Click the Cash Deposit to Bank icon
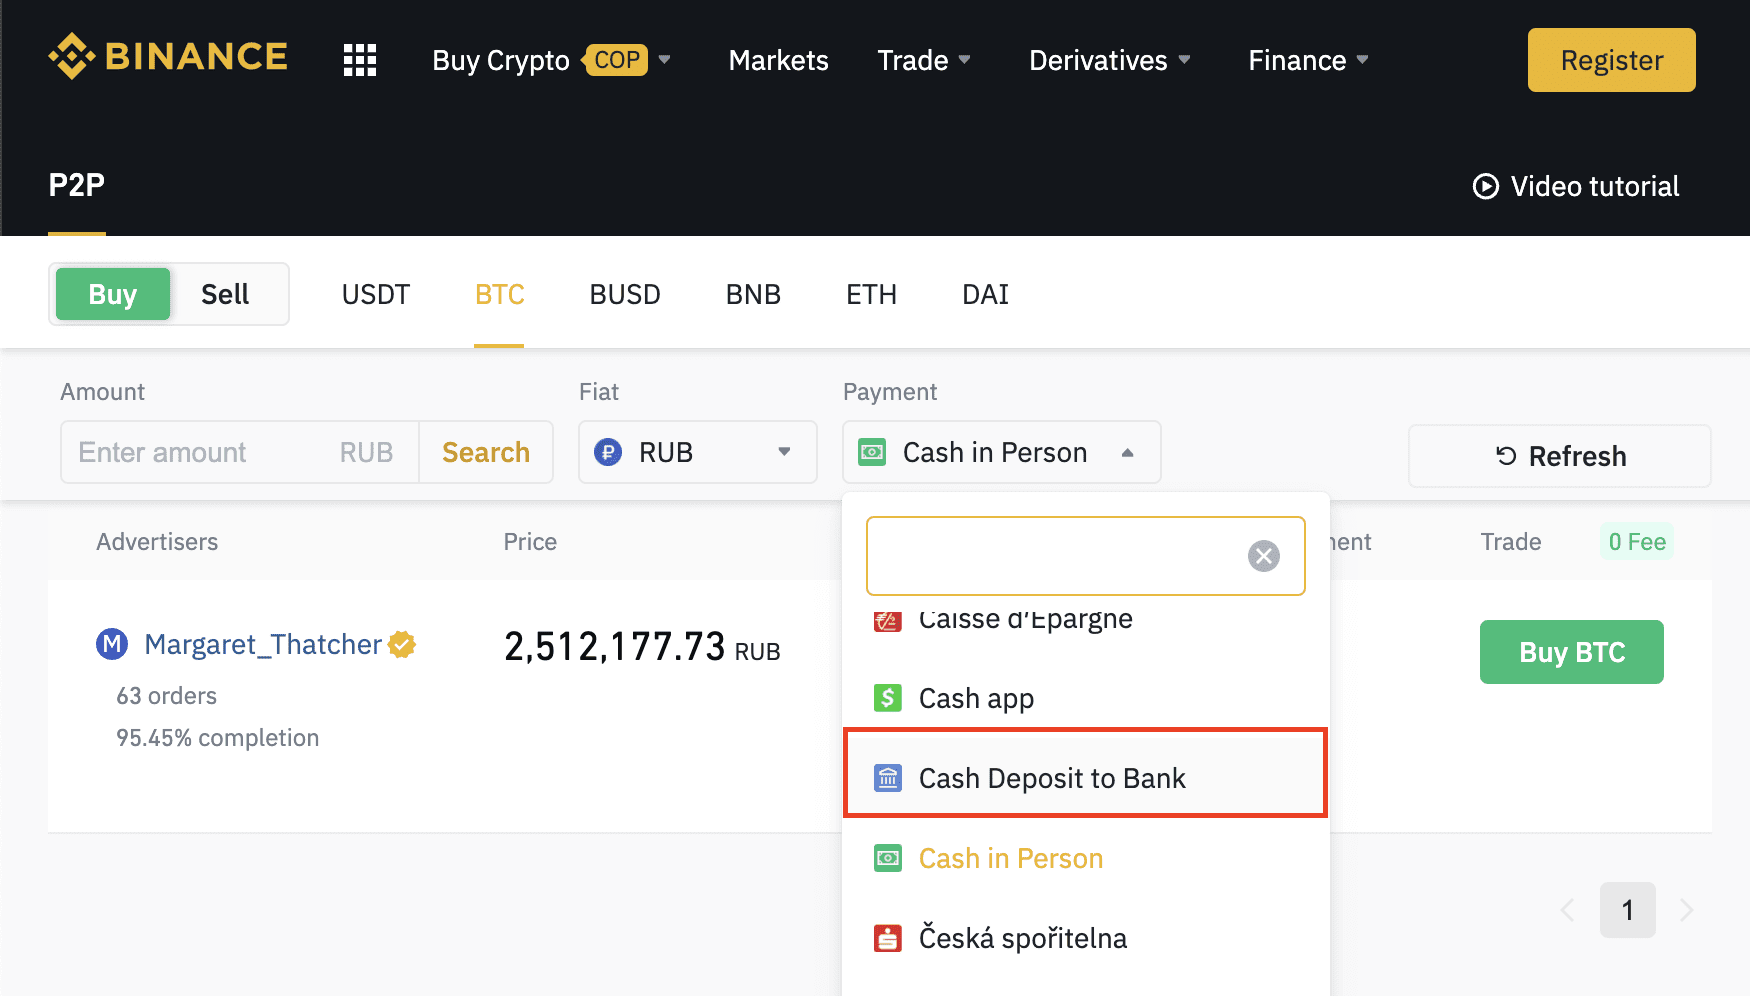 (x=888, y=777)
